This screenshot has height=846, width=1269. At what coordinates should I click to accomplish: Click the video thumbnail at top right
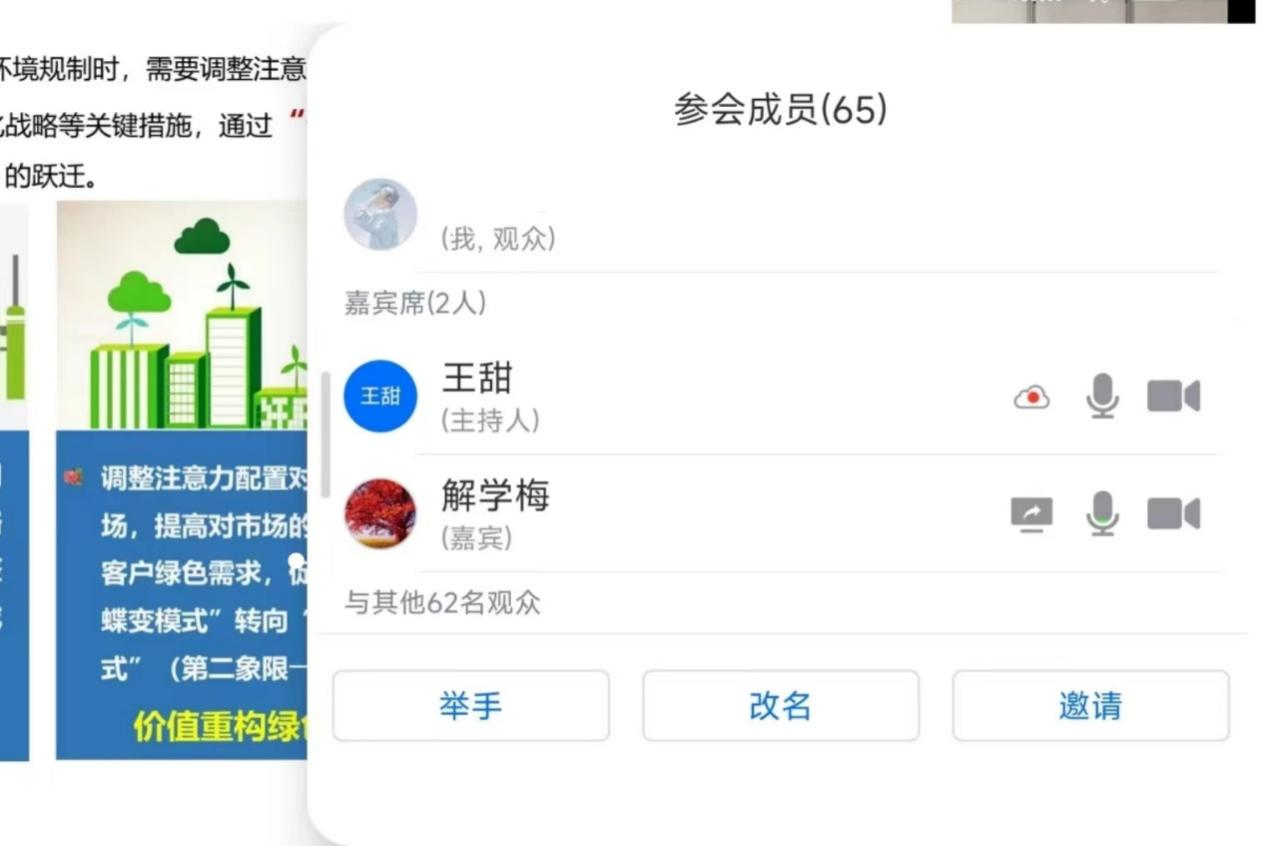tap(1103, 11)
